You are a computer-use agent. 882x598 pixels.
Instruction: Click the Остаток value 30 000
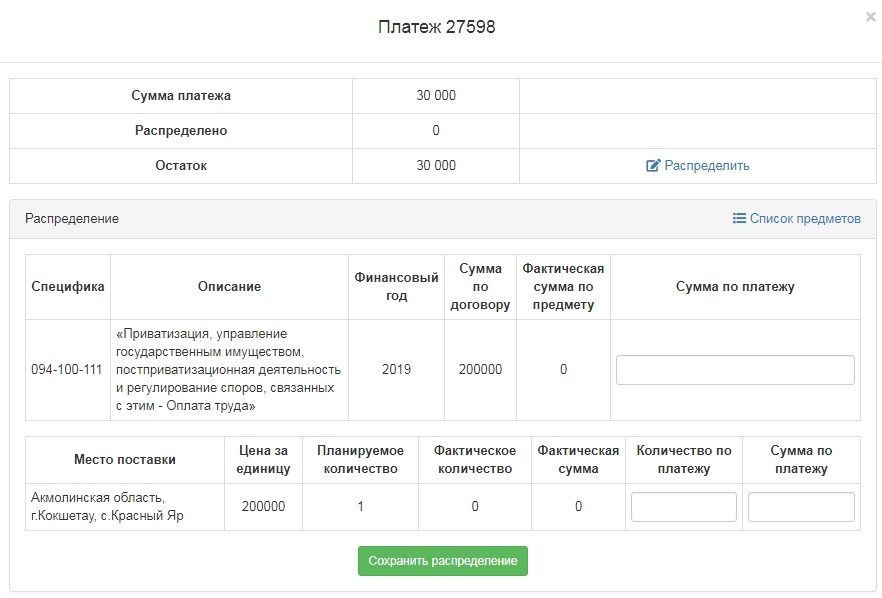tap(436, 166)
